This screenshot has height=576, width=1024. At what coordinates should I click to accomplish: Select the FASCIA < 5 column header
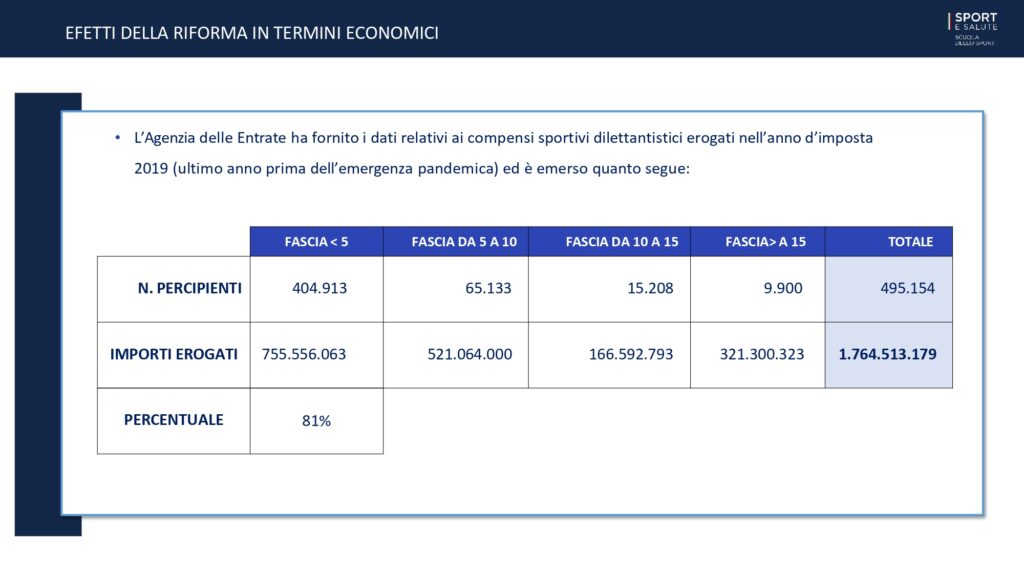(x=316, y=242)
